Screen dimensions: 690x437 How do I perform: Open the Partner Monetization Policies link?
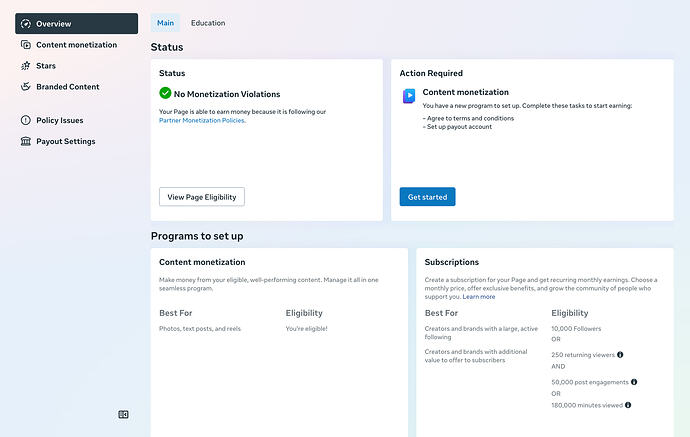[x=202, y=120]
